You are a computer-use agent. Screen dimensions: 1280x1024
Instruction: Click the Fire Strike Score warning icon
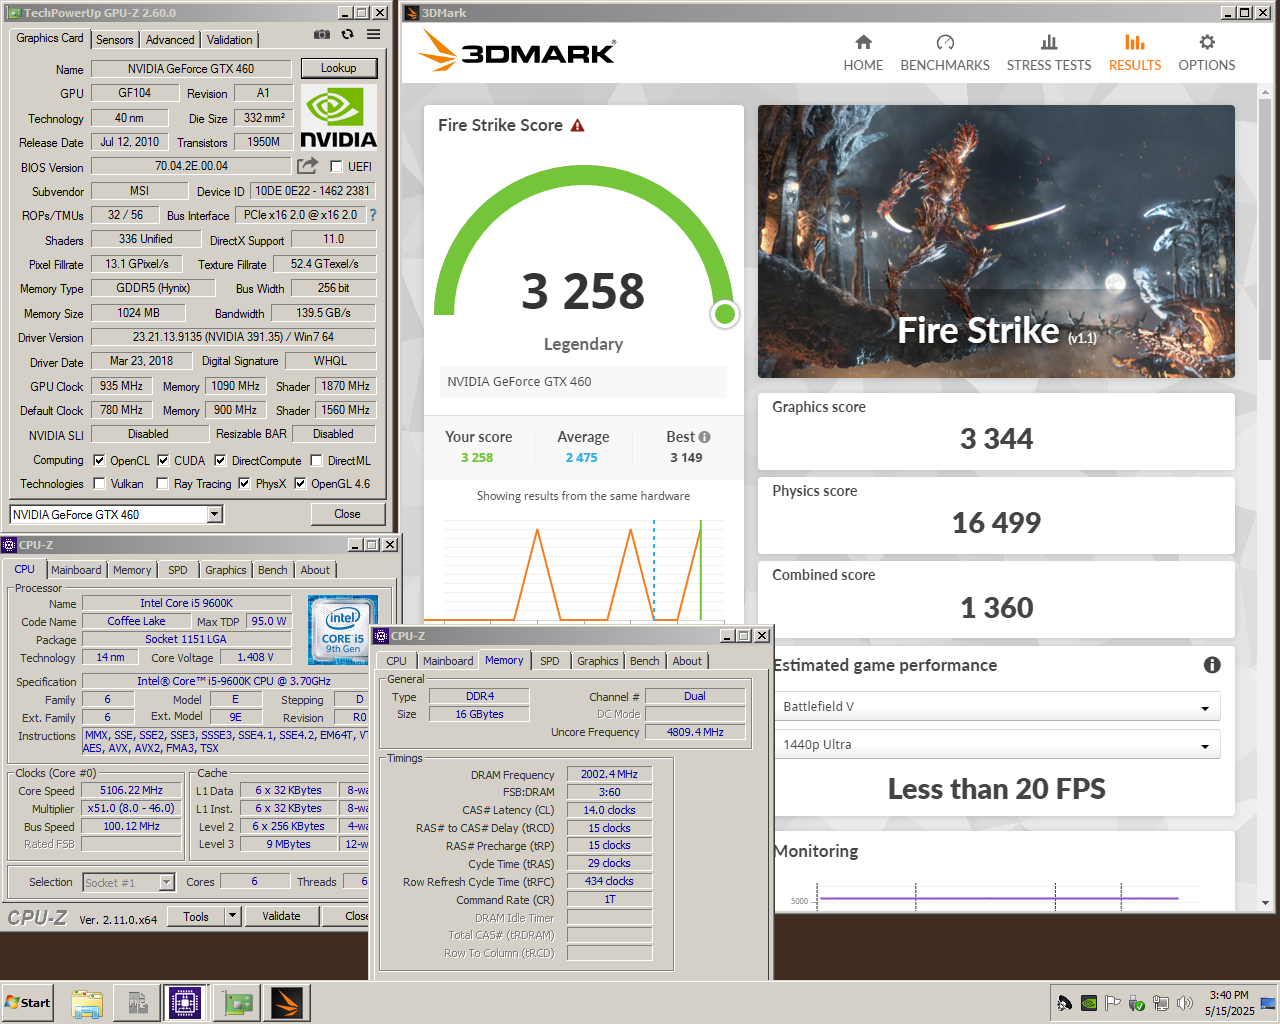click(577, 126)
